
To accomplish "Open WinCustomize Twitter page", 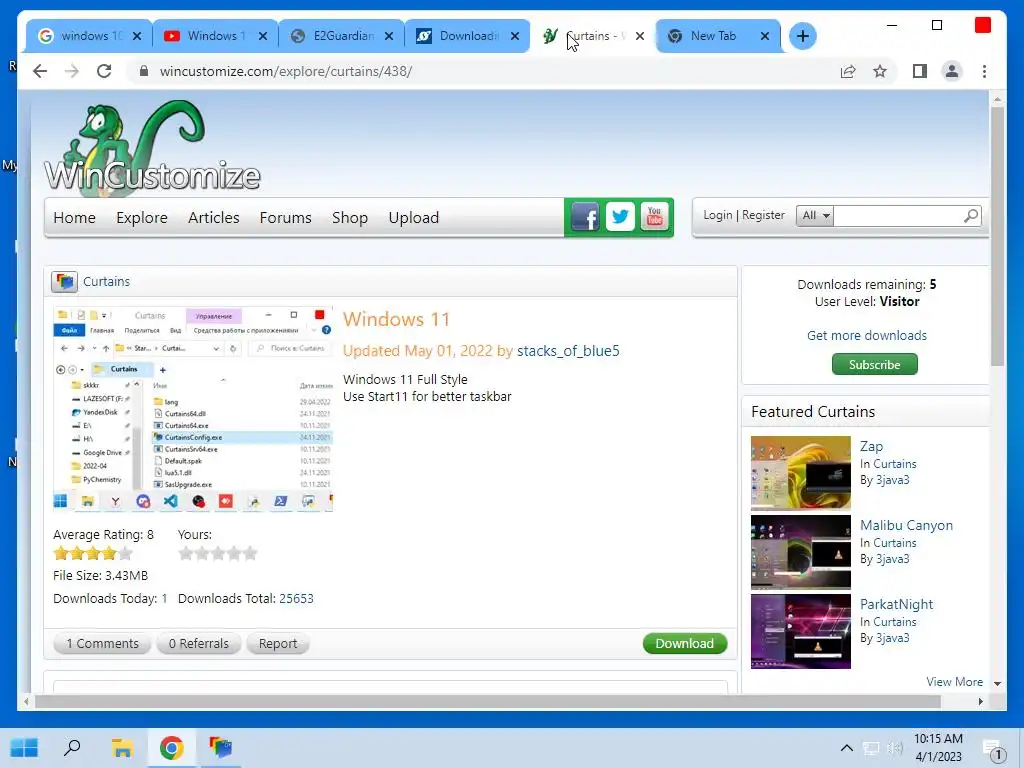I will click(x=620, y=217).
